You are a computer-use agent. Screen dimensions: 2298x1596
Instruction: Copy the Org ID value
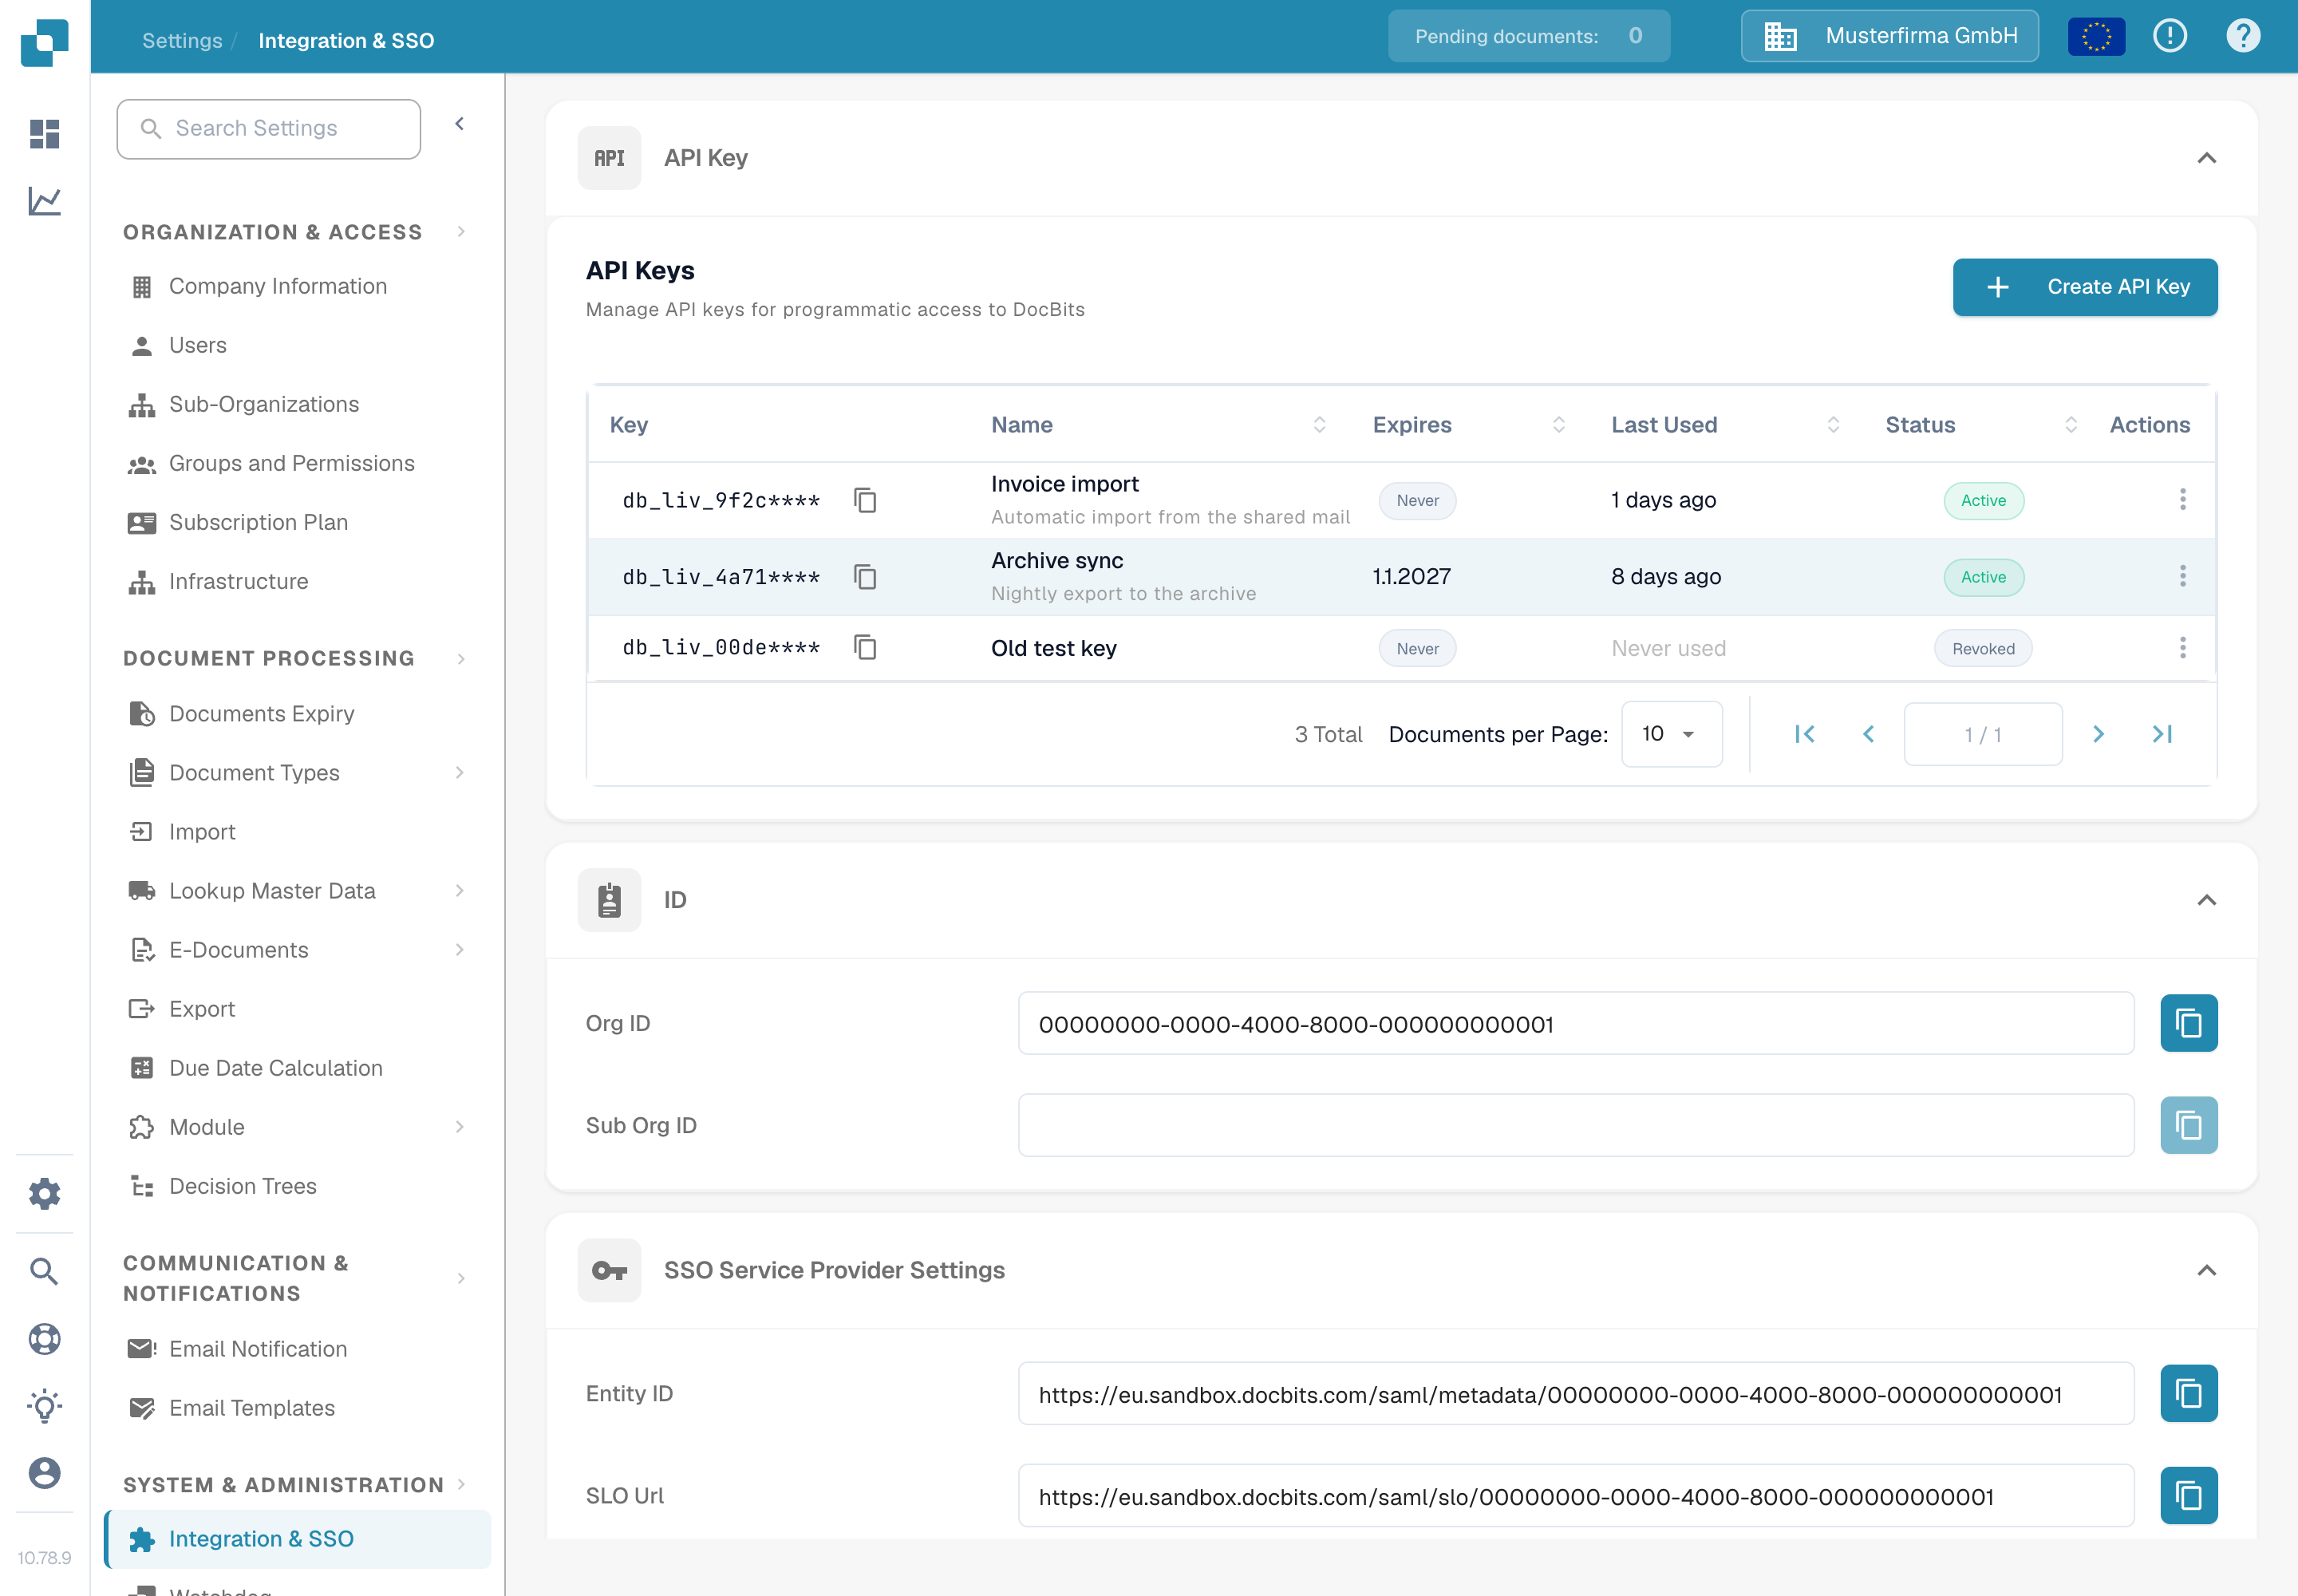point(2188,1023)
